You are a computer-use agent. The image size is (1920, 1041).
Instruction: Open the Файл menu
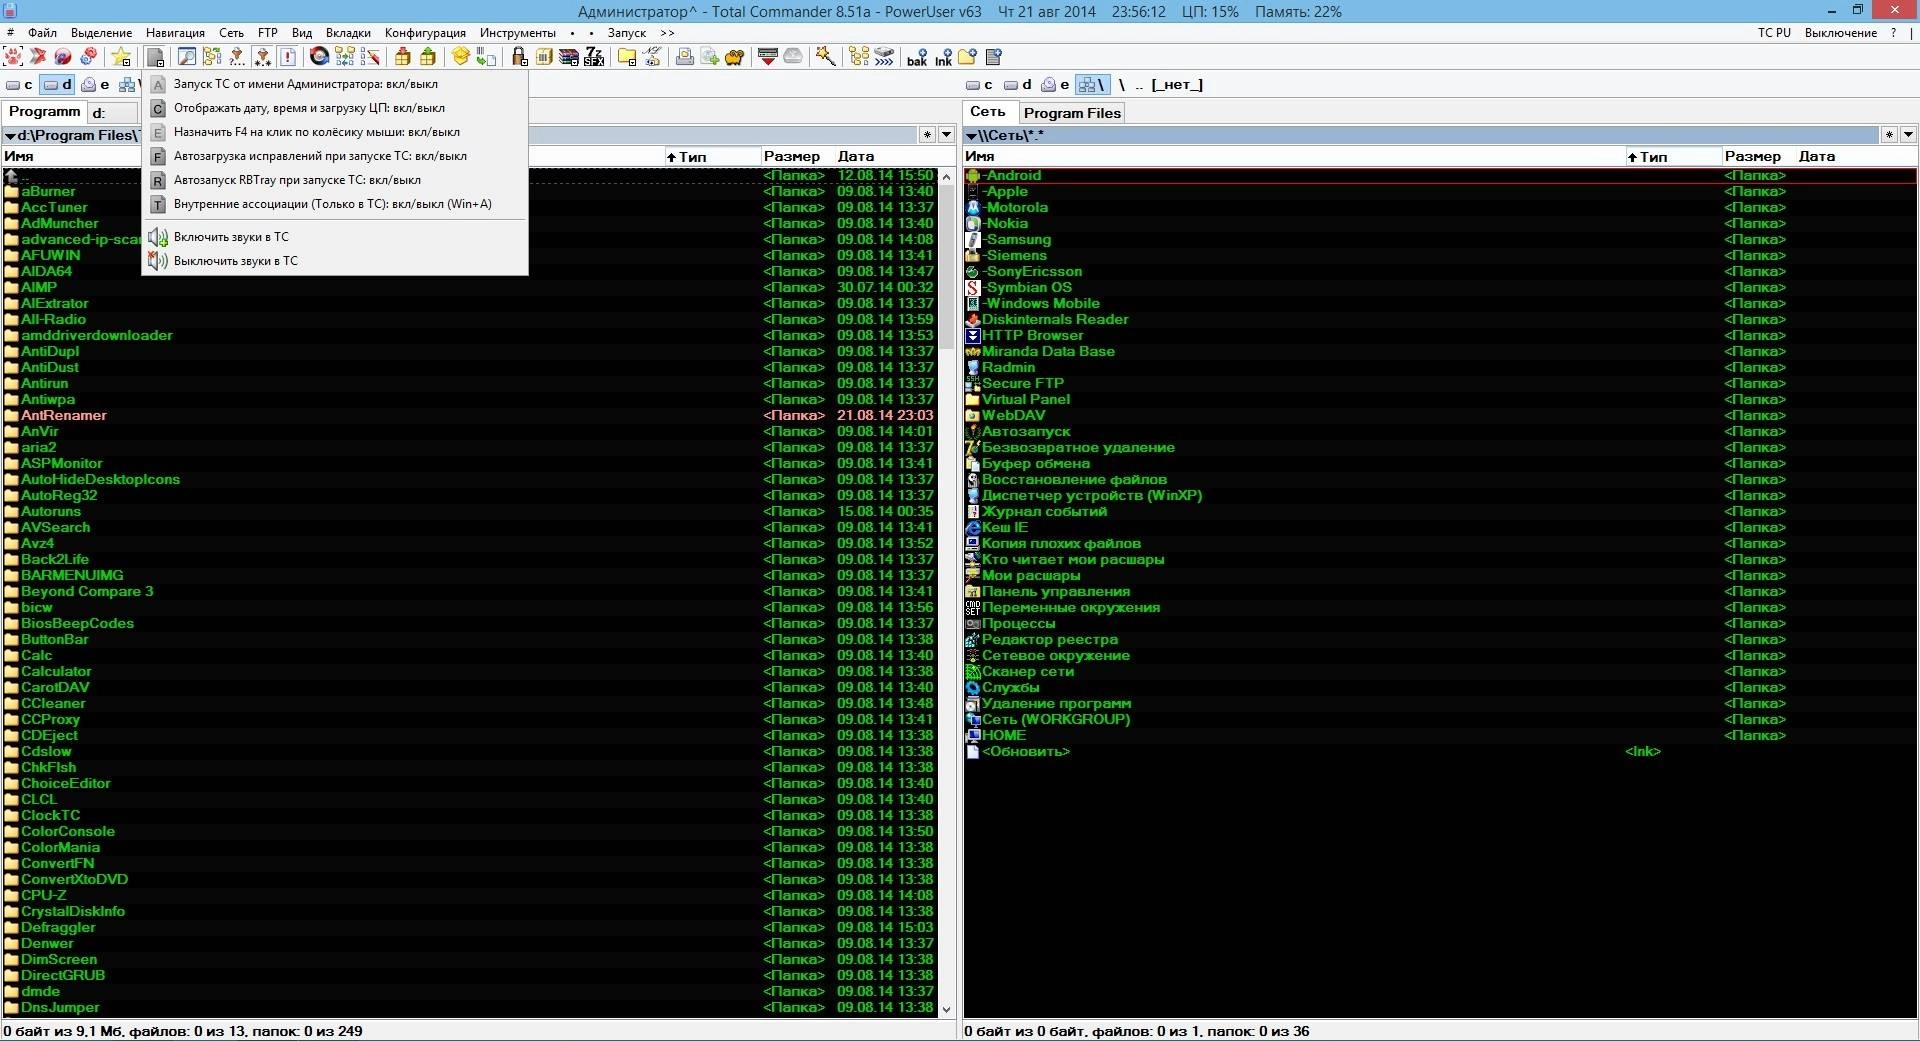(42, 33)
